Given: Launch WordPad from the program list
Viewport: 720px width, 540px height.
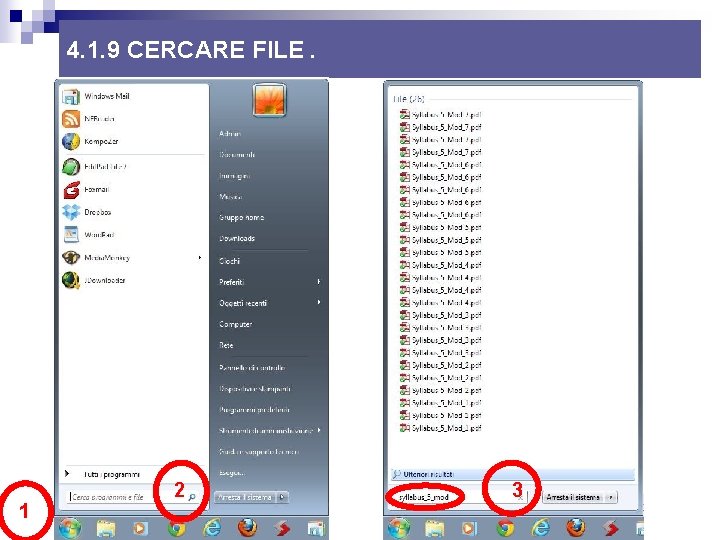Looking at the screenshot, I should 88,235.
